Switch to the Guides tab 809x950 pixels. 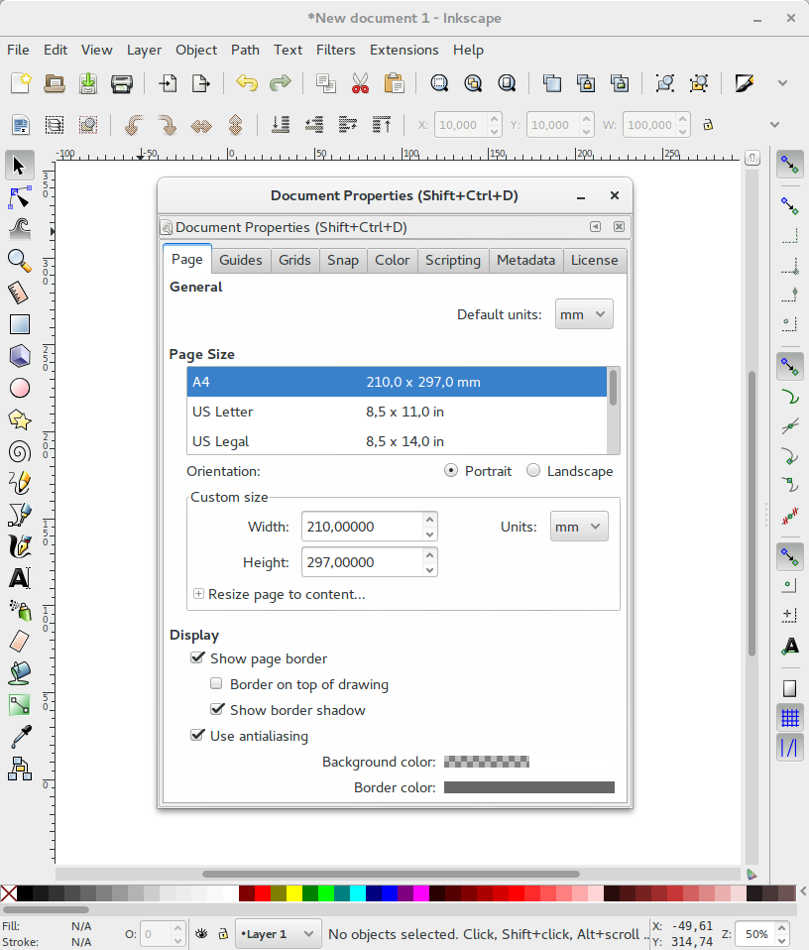[241, 260]
